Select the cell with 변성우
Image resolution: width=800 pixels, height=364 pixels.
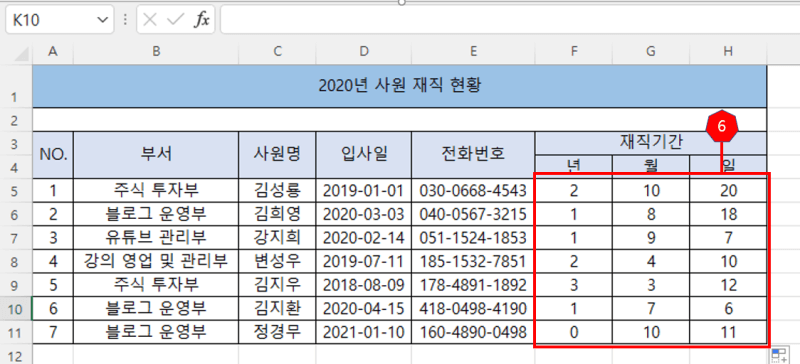coord(277,261)
